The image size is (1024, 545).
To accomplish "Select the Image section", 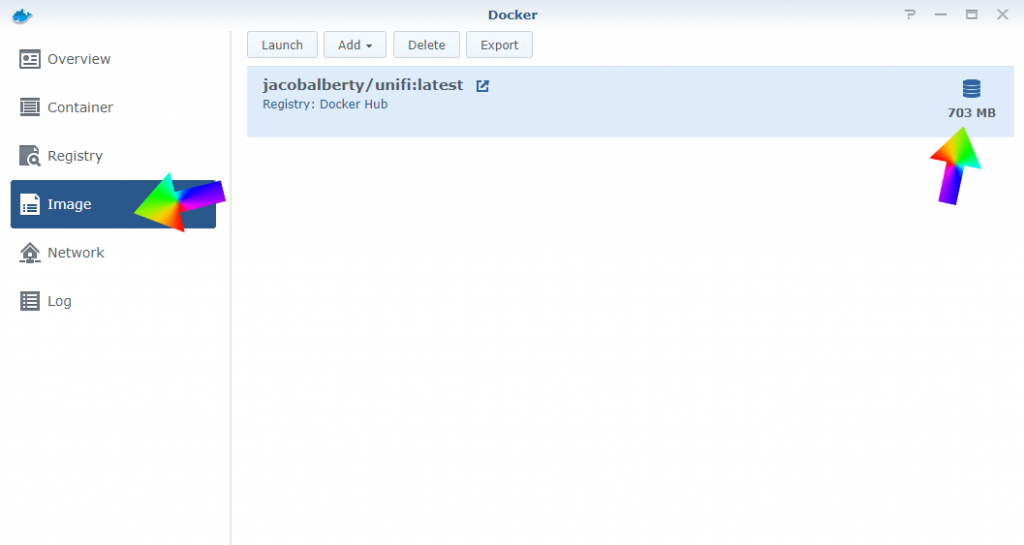I will tap(113, 204).
